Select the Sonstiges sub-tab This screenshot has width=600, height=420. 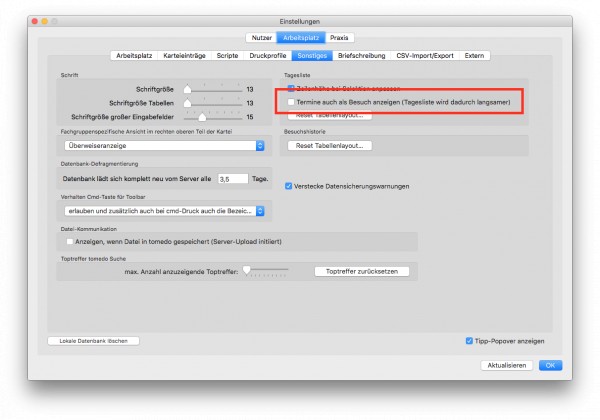click(x=312, y=55)
